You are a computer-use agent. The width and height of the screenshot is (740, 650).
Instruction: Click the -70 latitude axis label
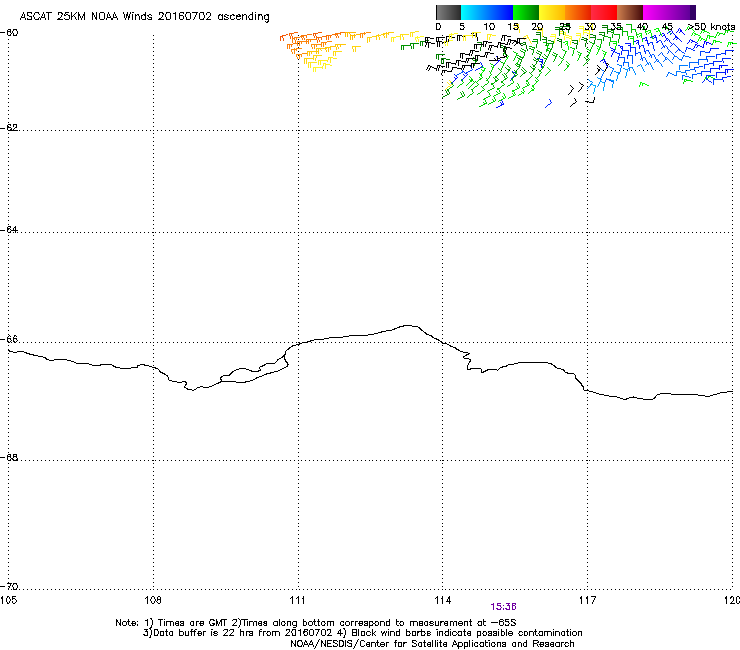[9, 587]
